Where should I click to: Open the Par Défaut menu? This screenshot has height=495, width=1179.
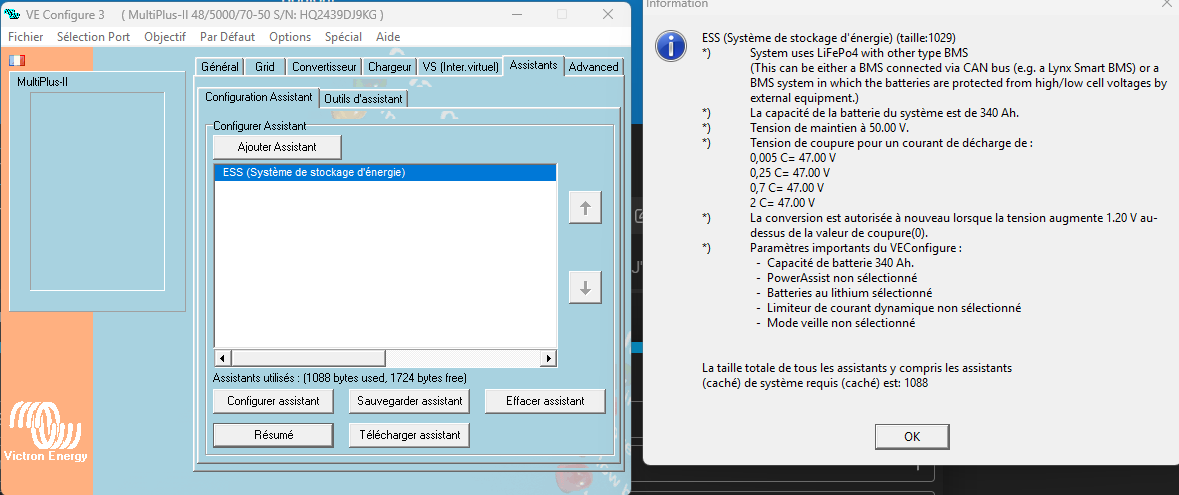pyautogui.click(x=227, y=37)
